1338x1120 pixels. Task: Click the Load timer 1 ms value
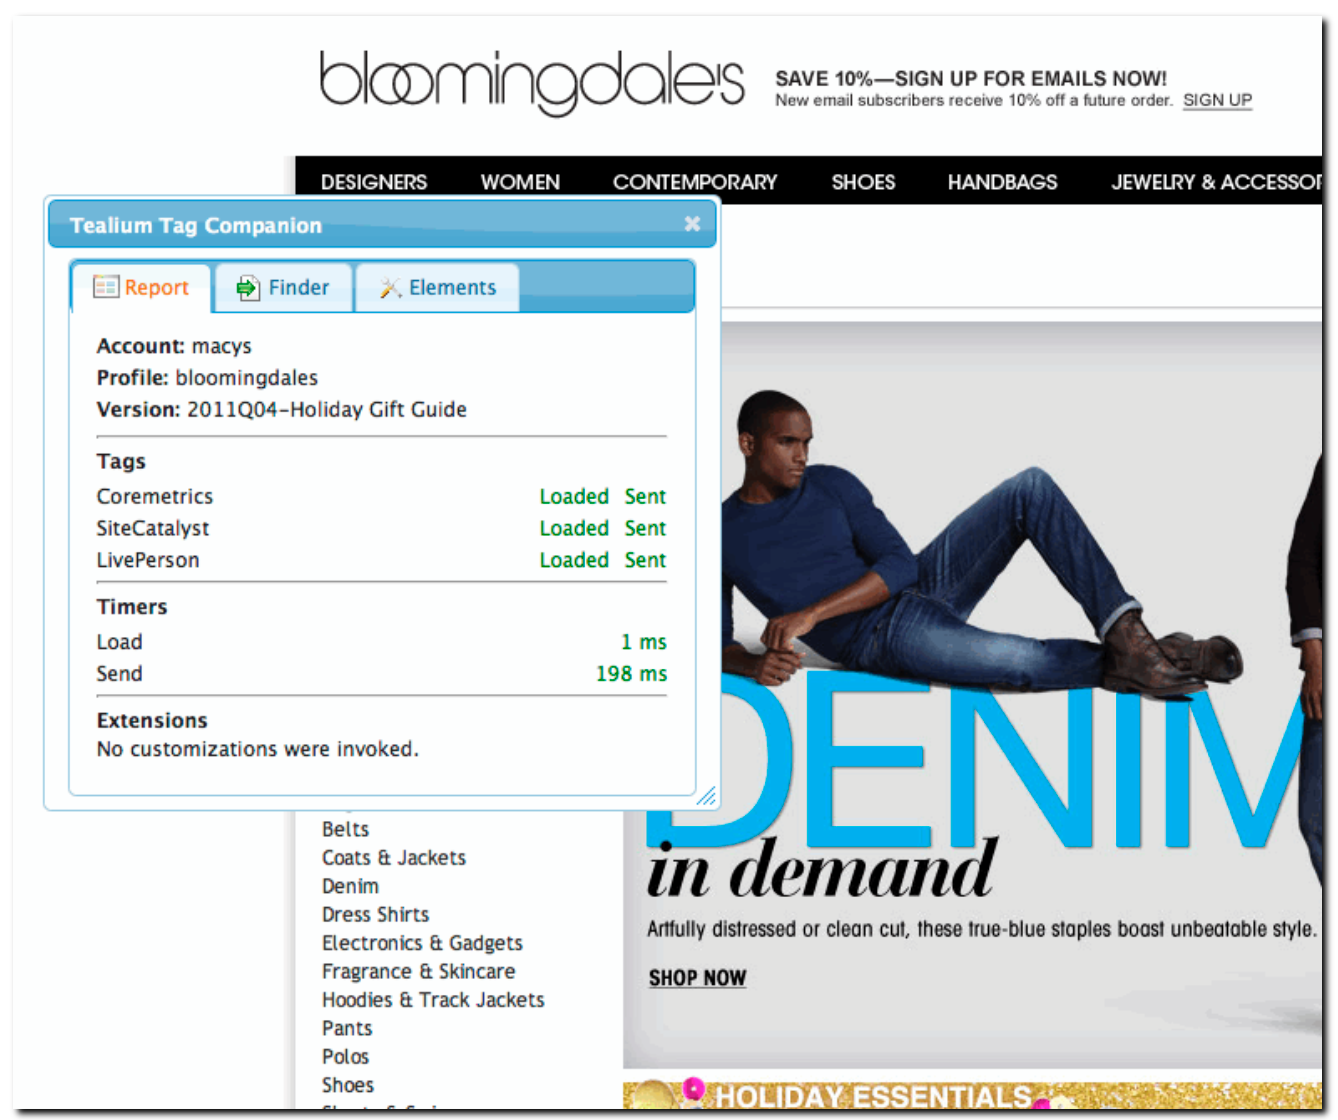point(643,642)
